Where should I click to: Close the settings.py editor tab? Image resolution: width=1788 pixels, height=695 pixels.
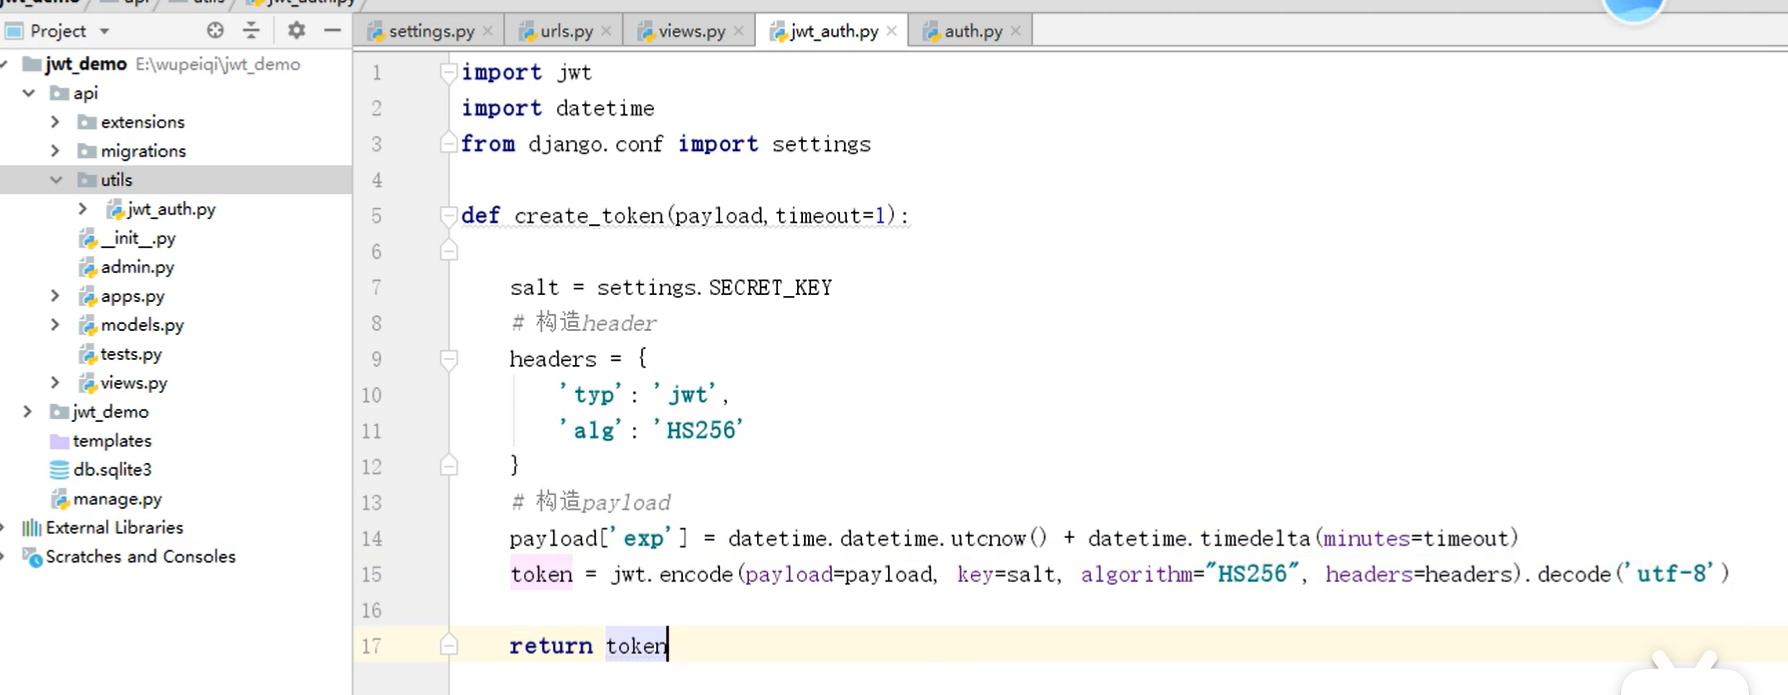click(488, 31)
